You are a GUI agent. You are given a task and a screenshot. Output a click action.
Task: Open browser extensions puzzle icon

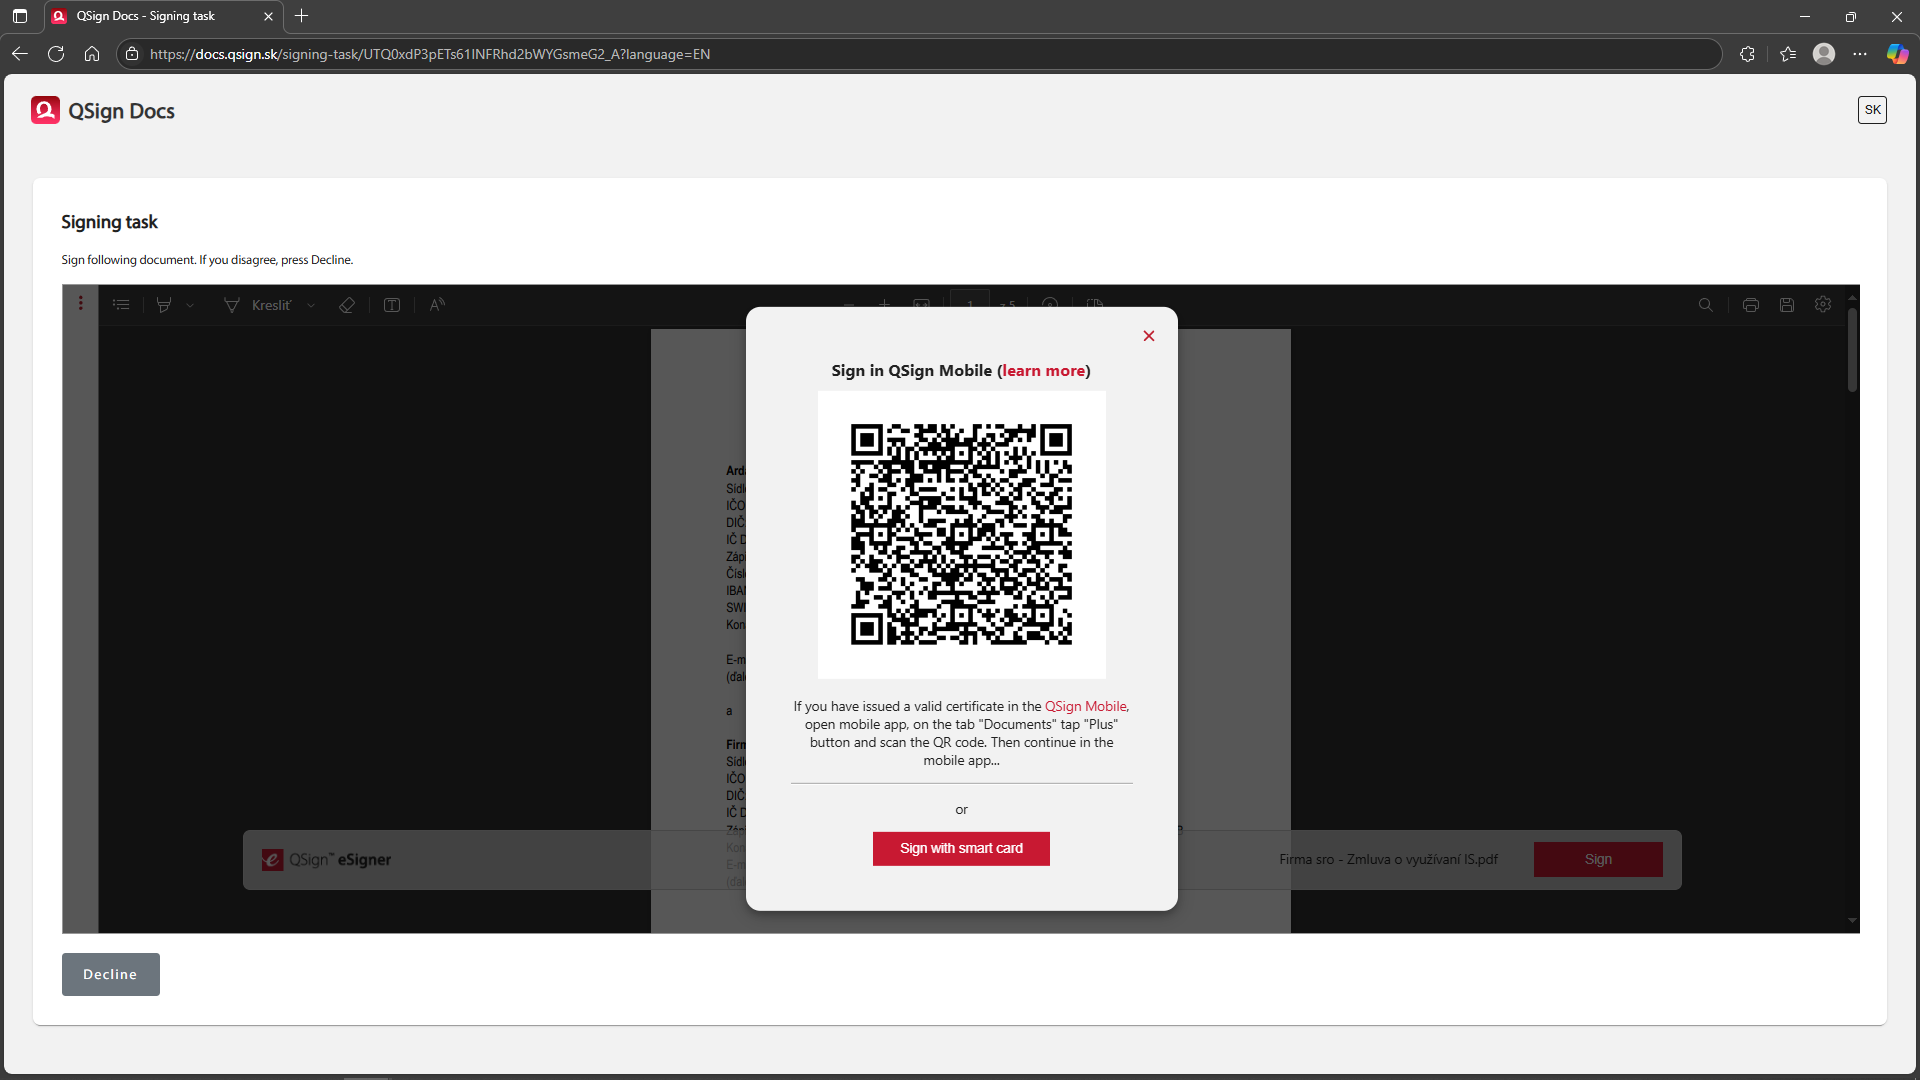[1747, 54]
